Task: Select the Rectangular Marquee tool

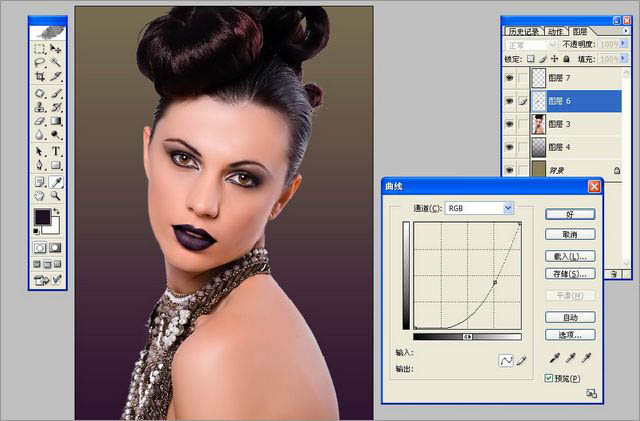Action: [x=39, y=47]
